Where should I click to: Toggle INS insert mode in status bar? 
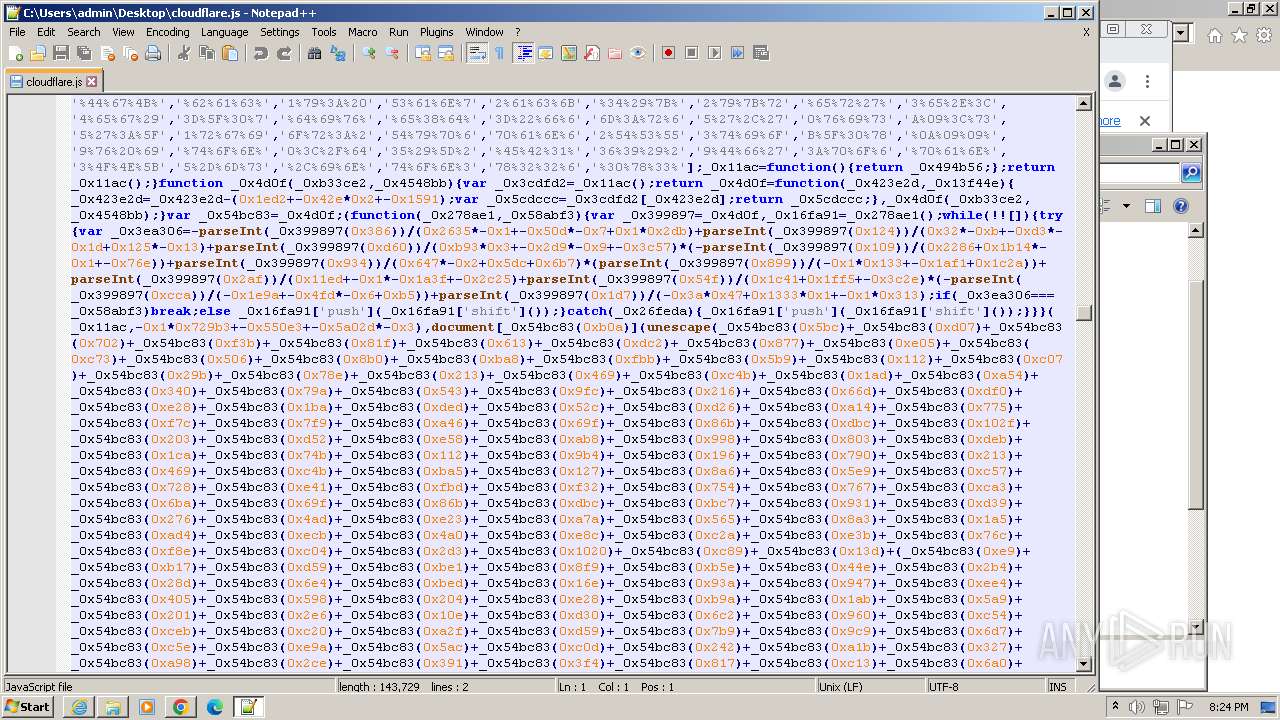[1057, 687]
